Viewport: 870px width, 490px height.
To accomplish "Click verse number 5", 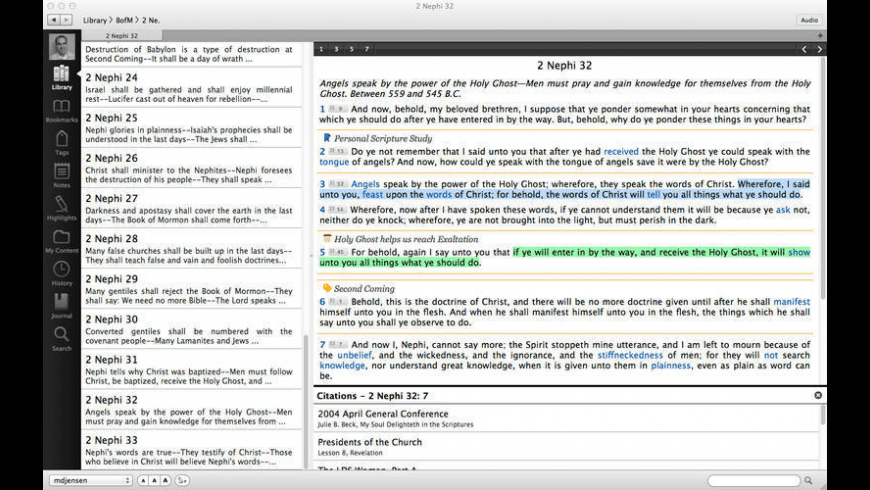I will 322,252.
